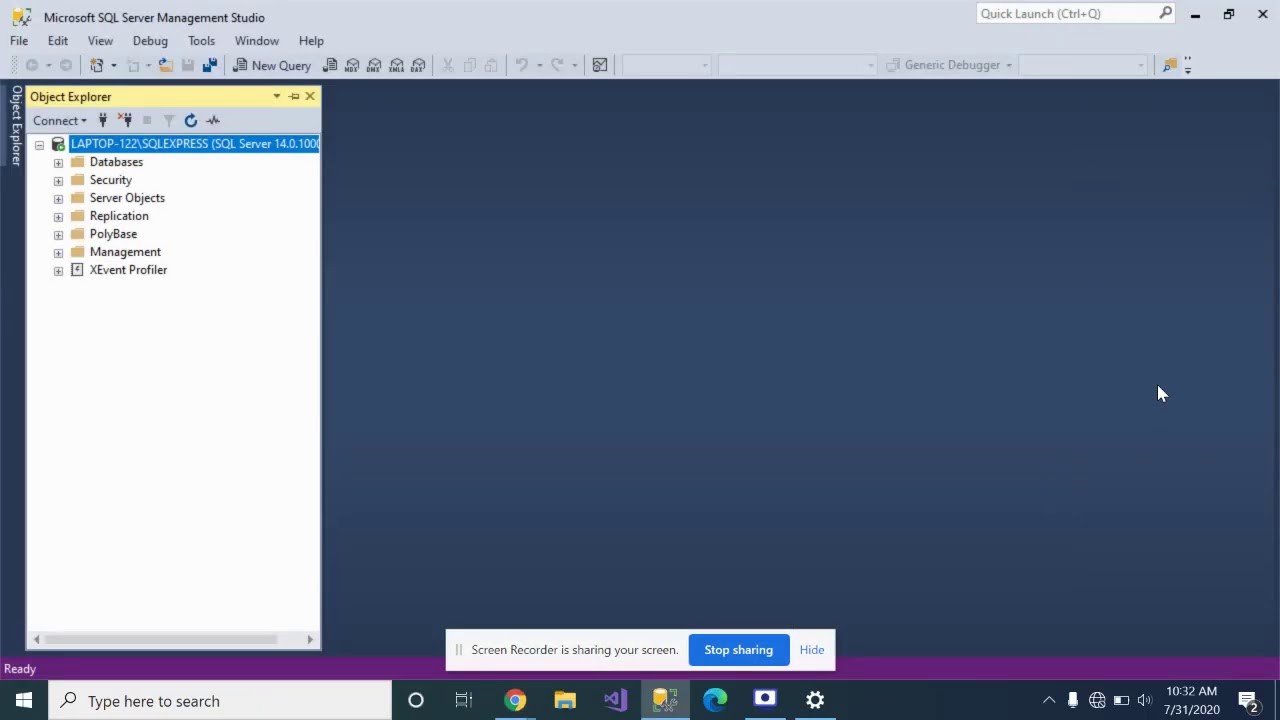This screenshot has width=1280, height=720.
Task: Select the Server Objects tree label
Action: coord(127,198)
